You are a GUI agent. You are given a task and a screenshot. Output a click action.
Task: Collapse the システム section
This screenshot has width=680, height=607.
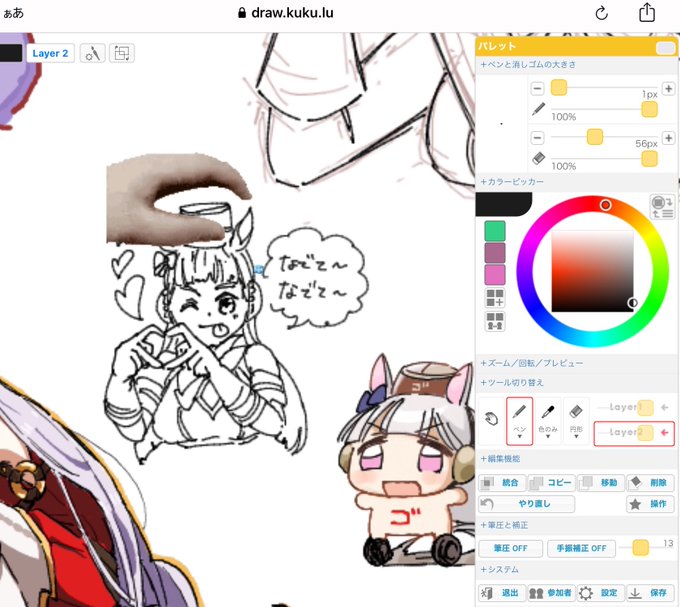pos(499,569)
